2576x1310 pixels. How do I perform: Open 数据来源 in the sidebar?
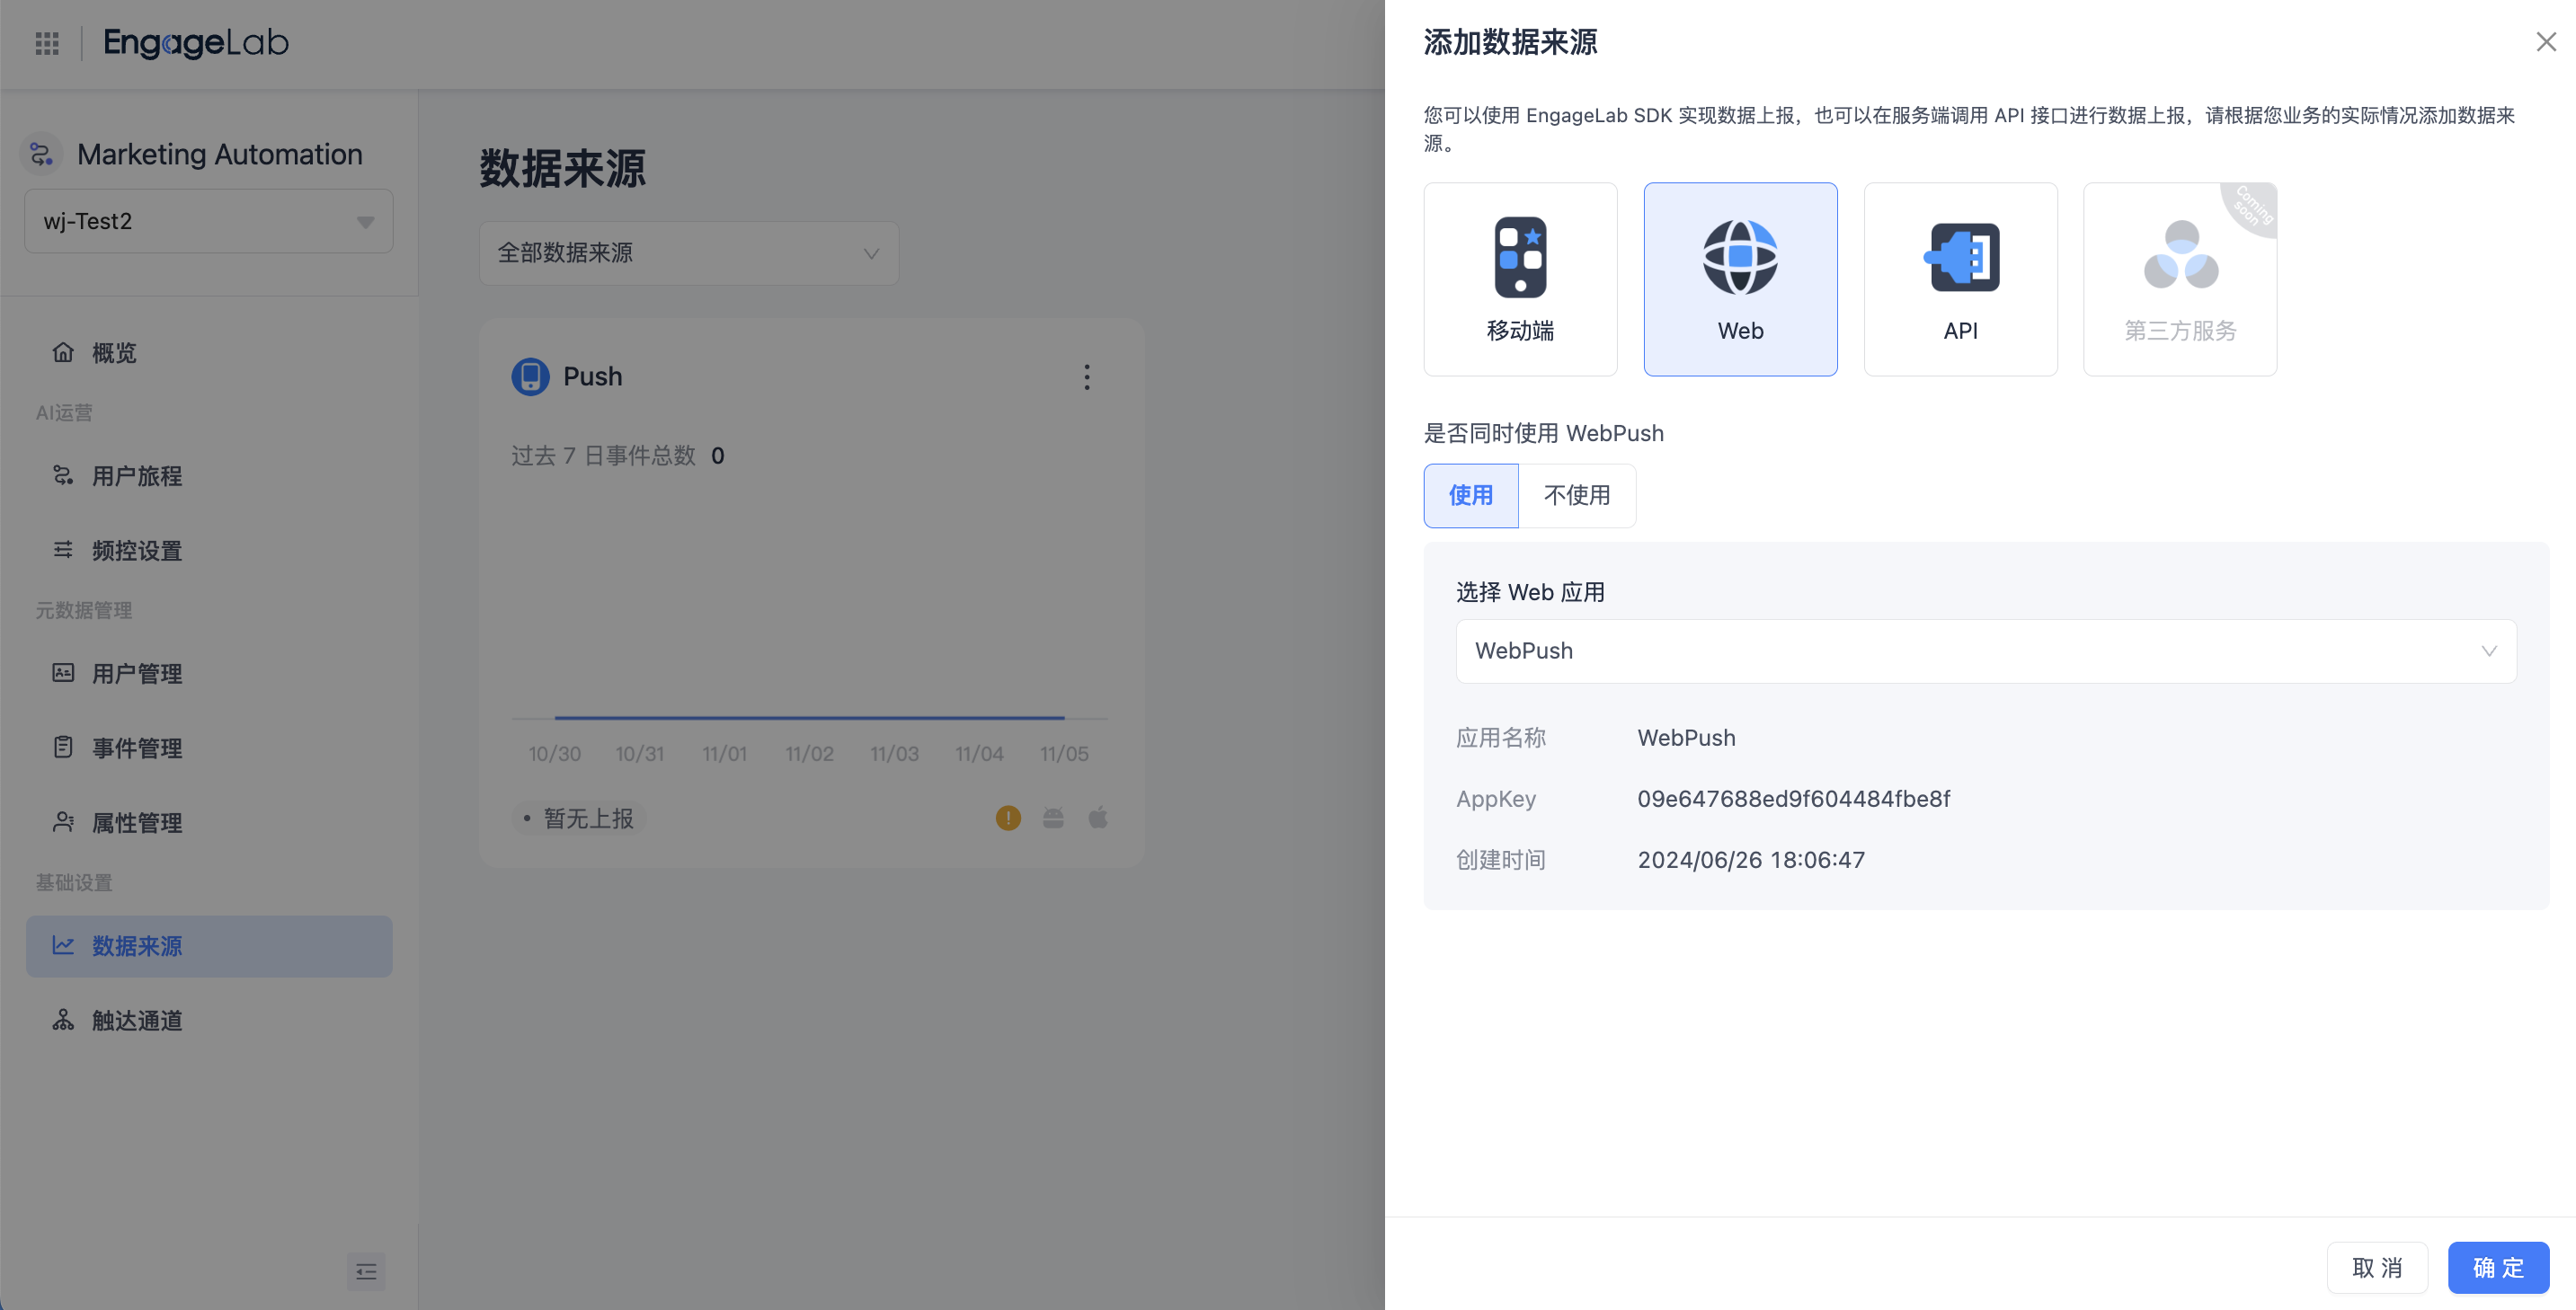pyautogui.click(x=209, y=946)
